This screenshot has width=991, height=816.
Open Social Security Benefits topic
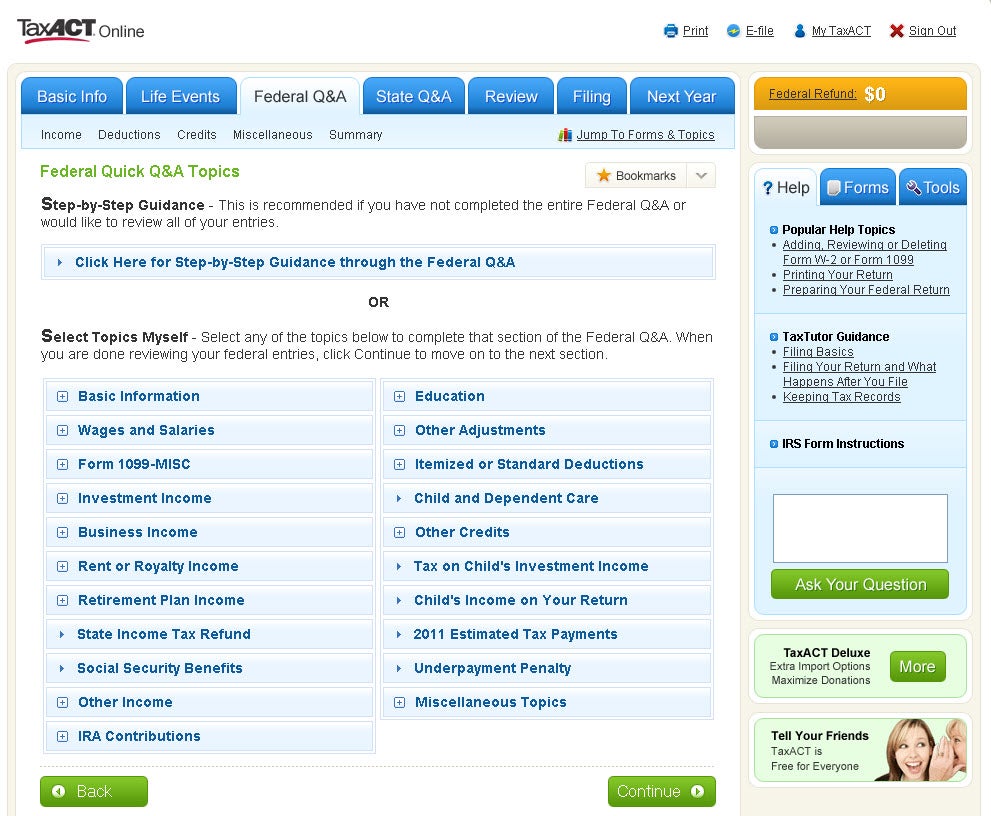[209, 669]
